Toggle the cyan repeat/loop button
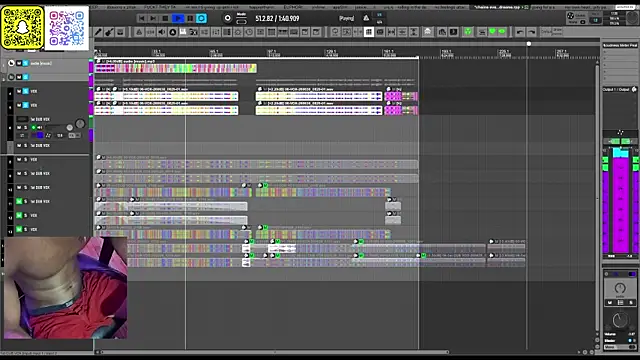Viewport: 640px width, 360px height. pyautogui.click(x=201, y=18)
